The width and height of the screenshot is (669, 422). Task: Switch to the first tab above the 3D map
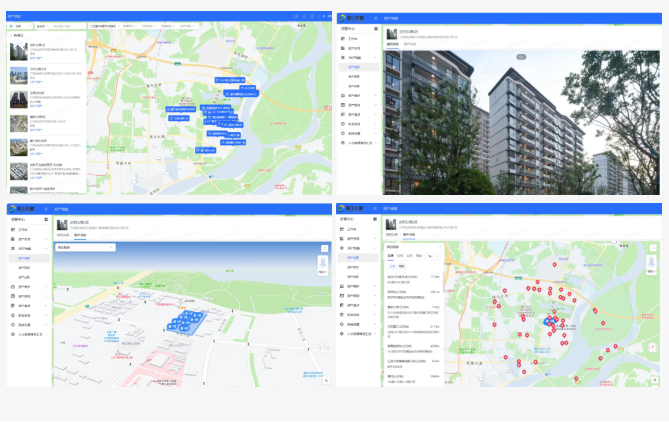point(63,235)
